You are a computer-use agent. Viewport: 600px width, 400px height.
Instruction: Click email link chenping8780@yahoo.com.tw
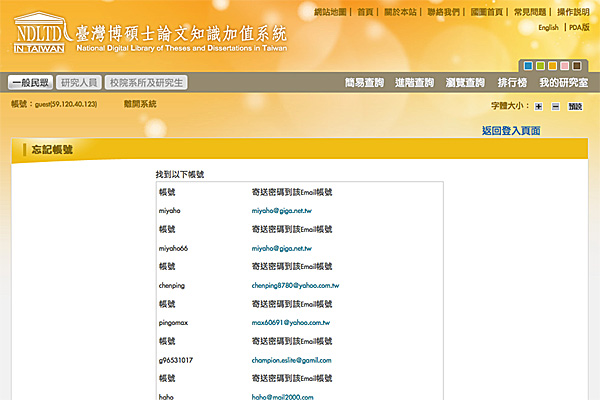tap(296, 285)
